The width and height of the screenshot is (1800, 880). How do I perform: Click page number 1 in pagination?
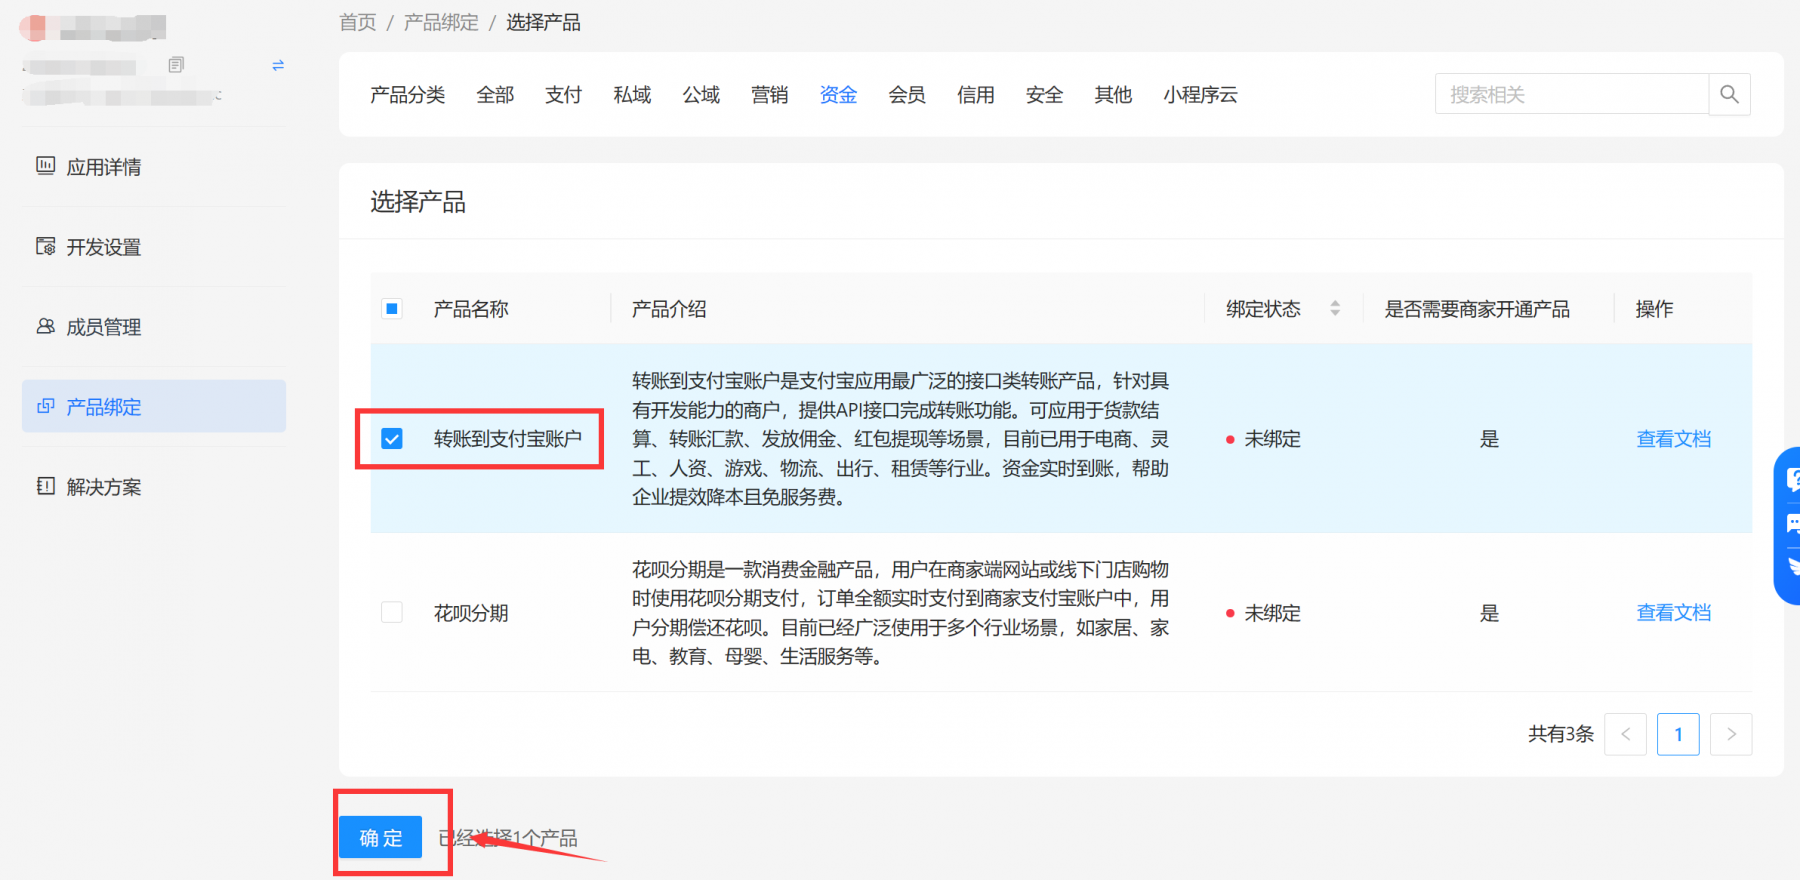tap(1678, 734)
